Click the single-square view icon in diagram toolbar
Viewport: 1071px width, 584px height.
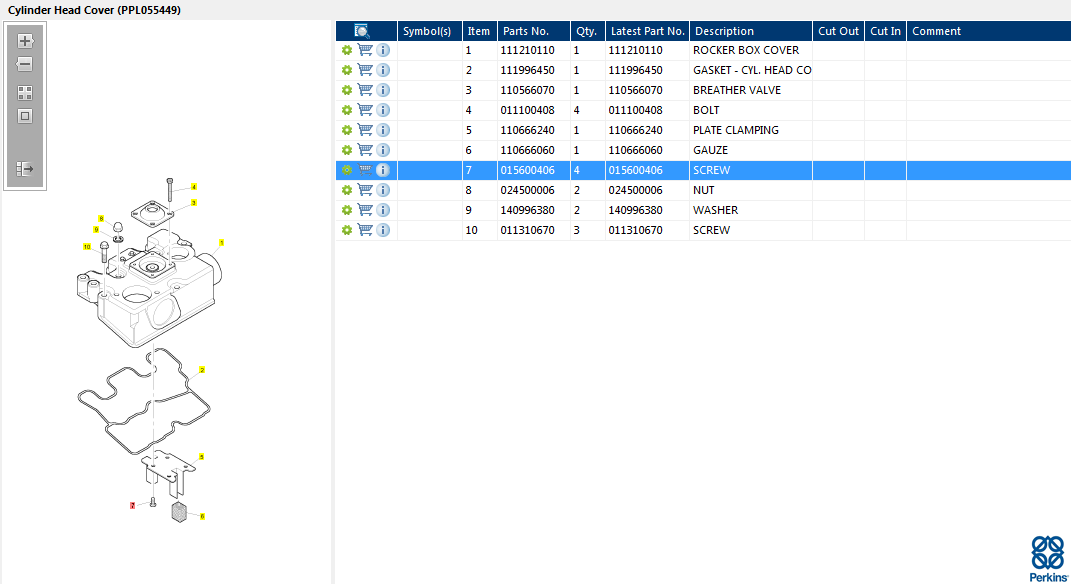pyautogui.click(x=25, y=116)
